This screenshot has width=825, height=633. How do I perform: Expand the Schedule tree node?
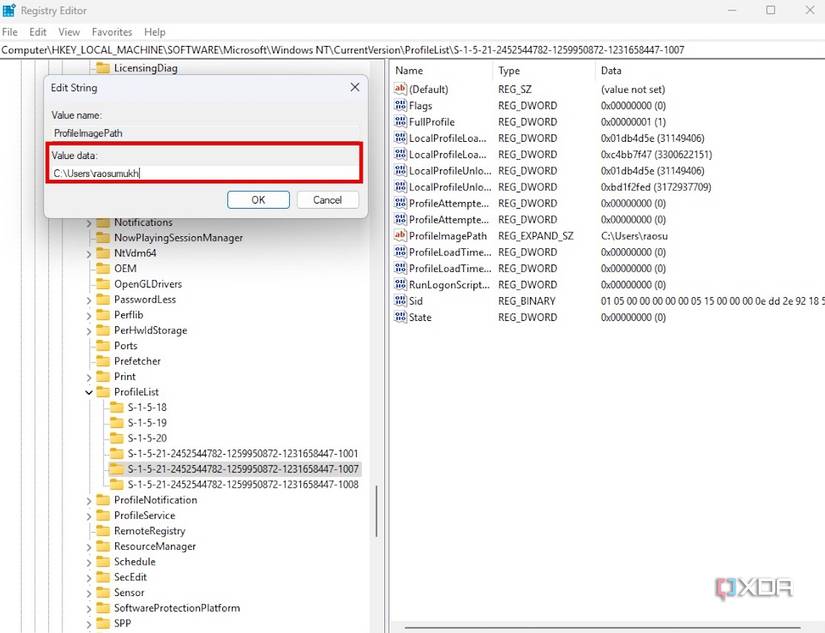pyautogui.click(x=88, y=562)
